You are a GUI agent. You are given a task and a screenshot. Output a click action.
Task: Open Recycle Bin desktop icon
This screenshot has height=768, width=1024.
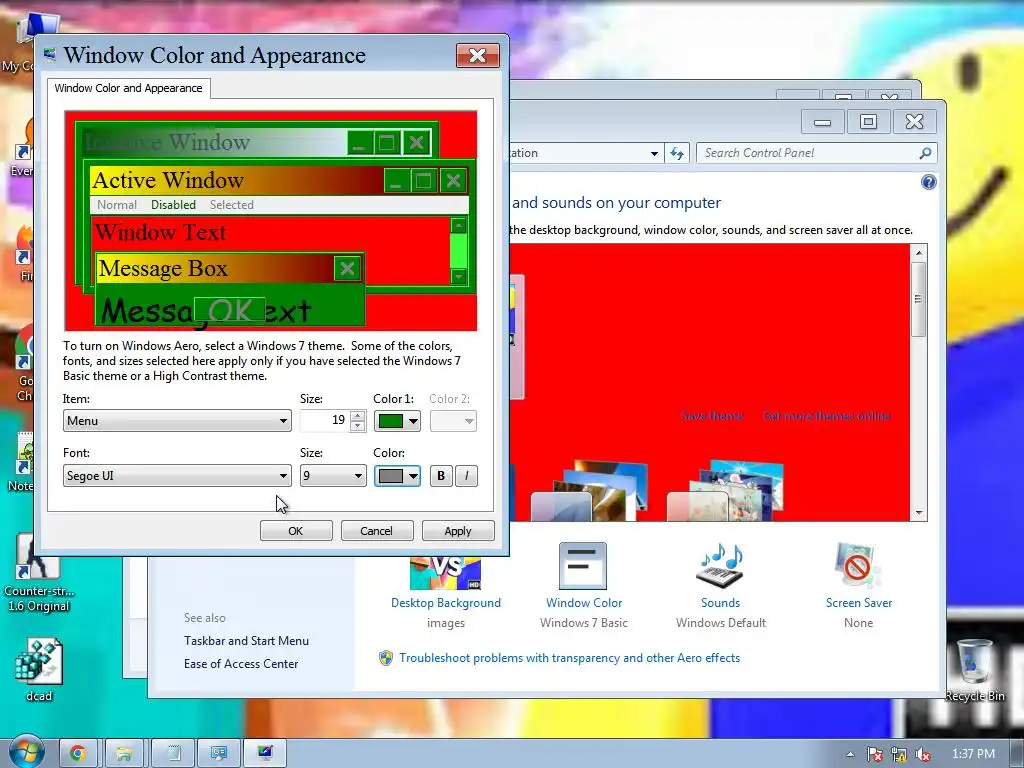(974, 670)
